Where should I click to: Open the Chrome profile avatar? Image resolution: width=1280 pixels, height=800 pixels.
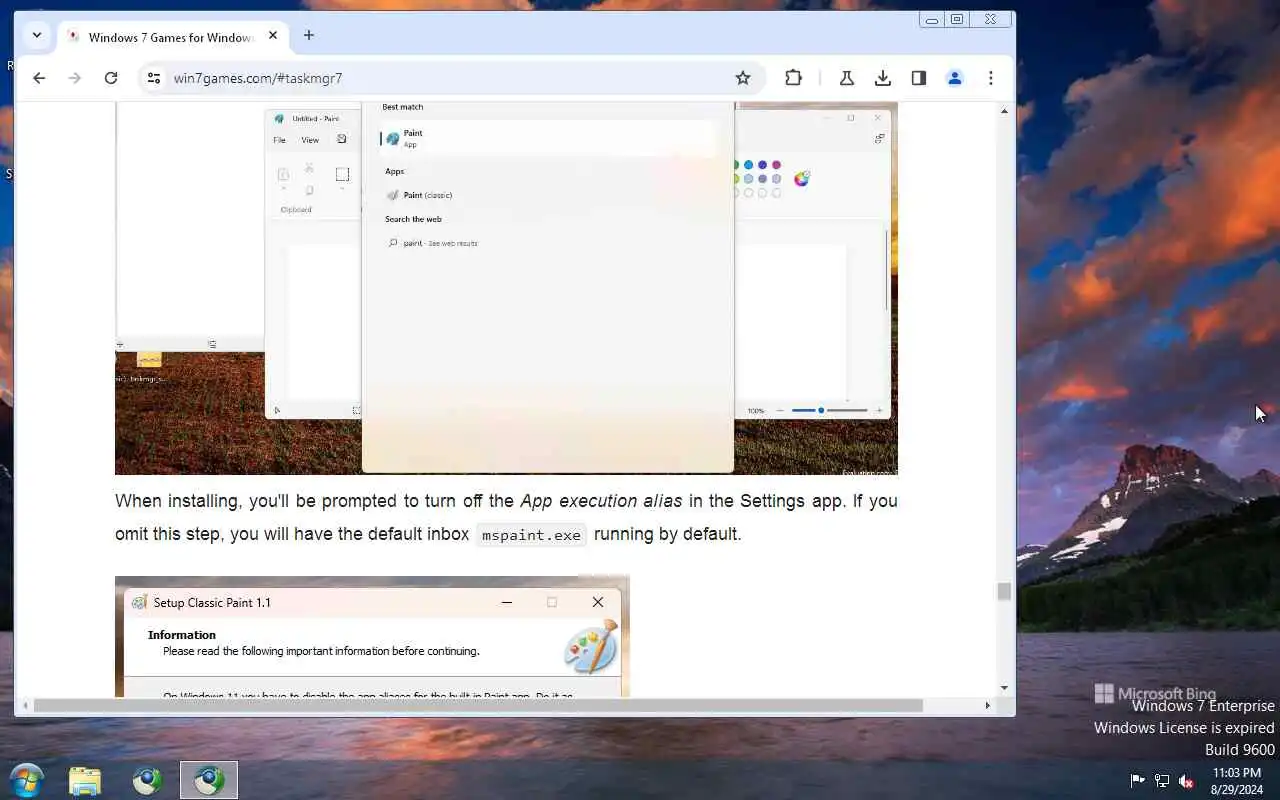[x=955, y=78]
